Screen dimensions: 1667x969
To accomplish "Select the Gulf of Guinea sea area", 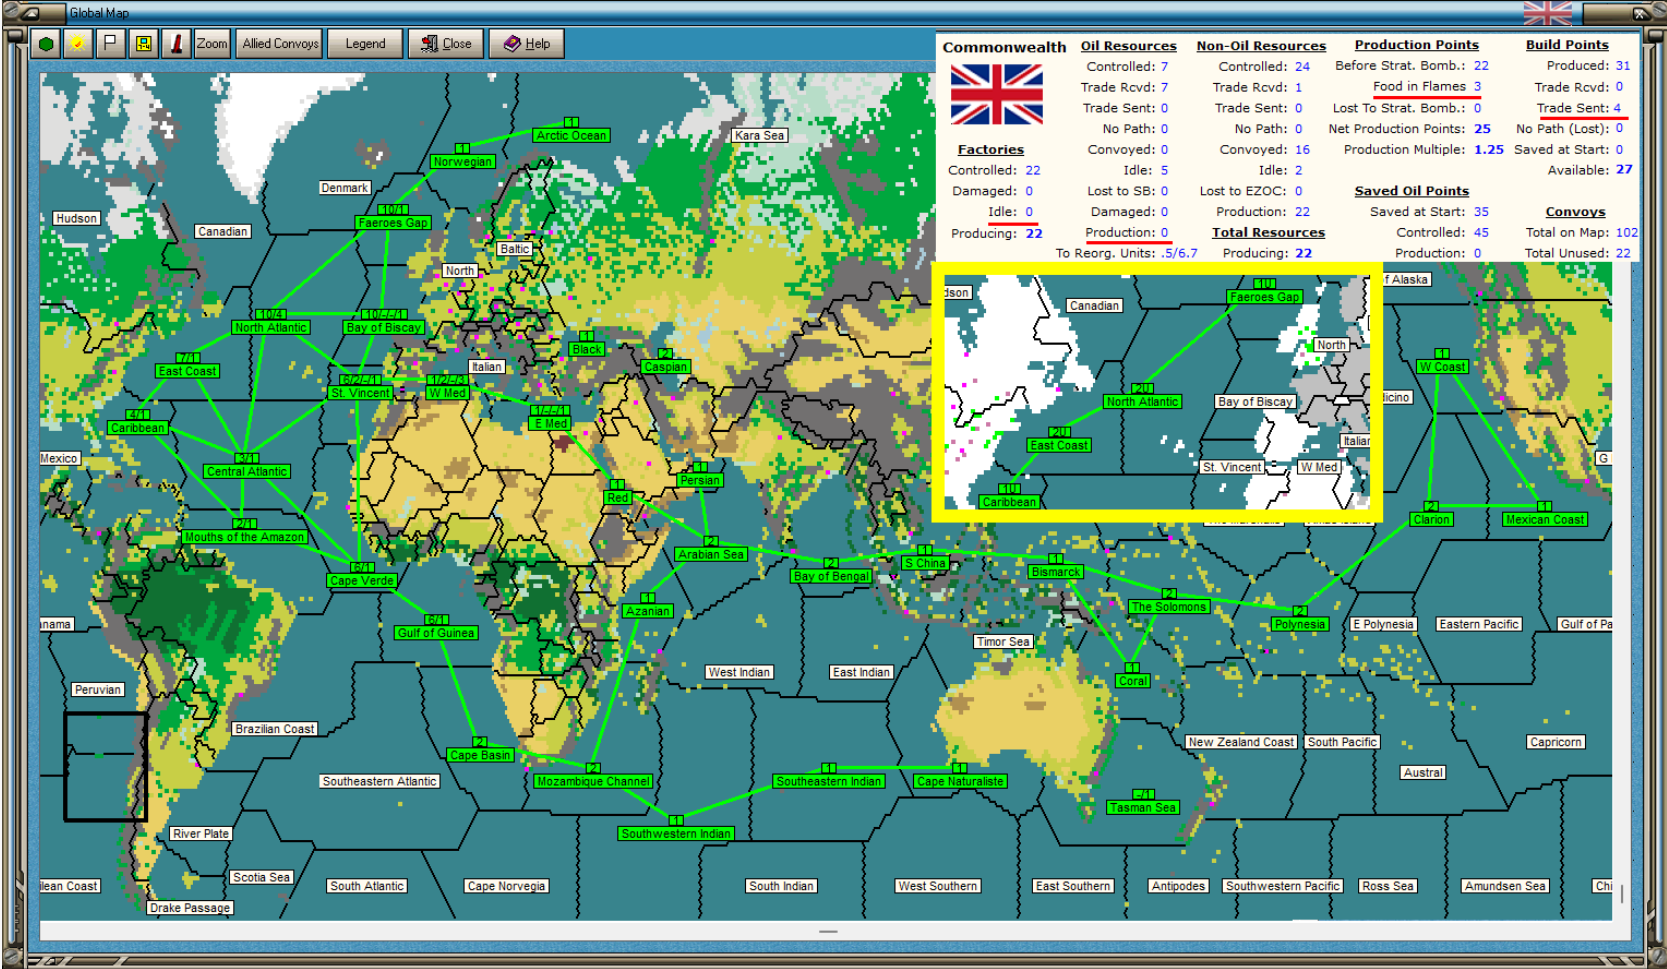I will coord(436,633).
